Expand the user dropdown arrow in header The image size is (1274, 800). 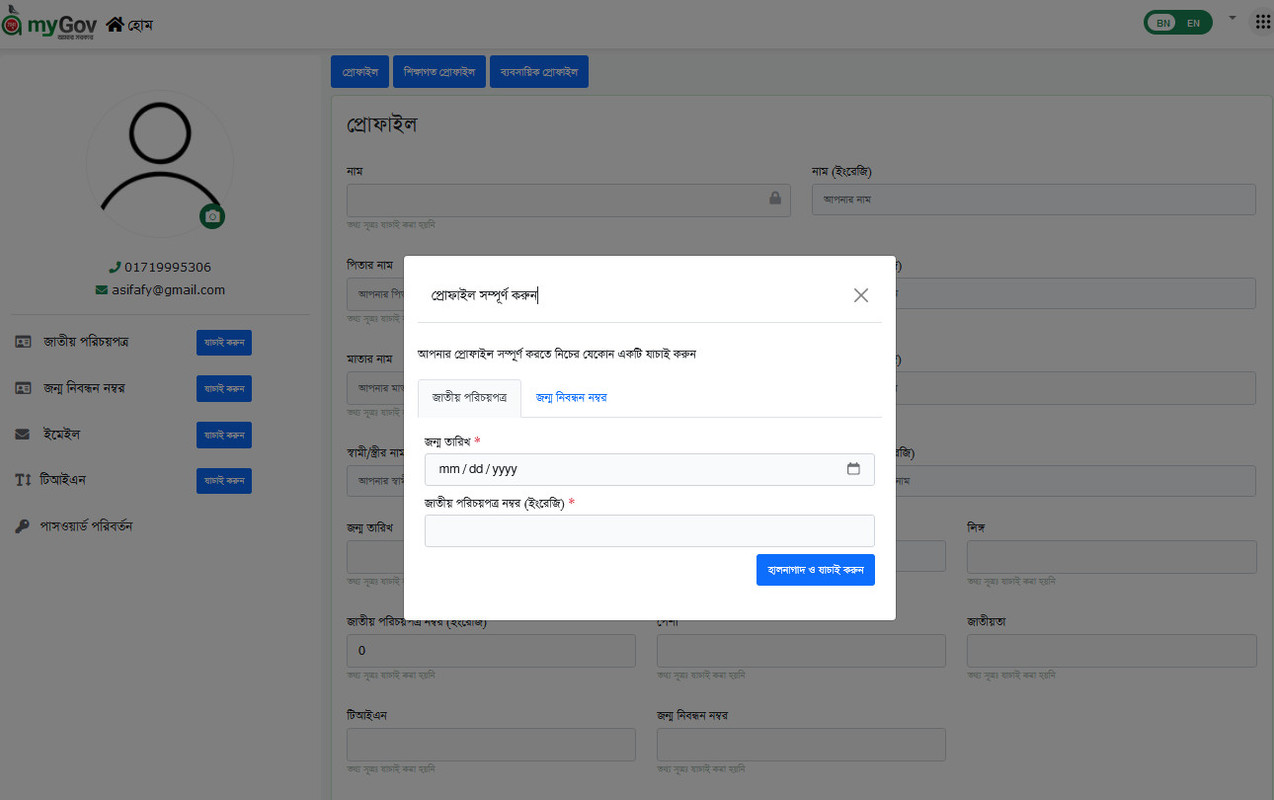pyautogui.click(x=1232, y=18)
